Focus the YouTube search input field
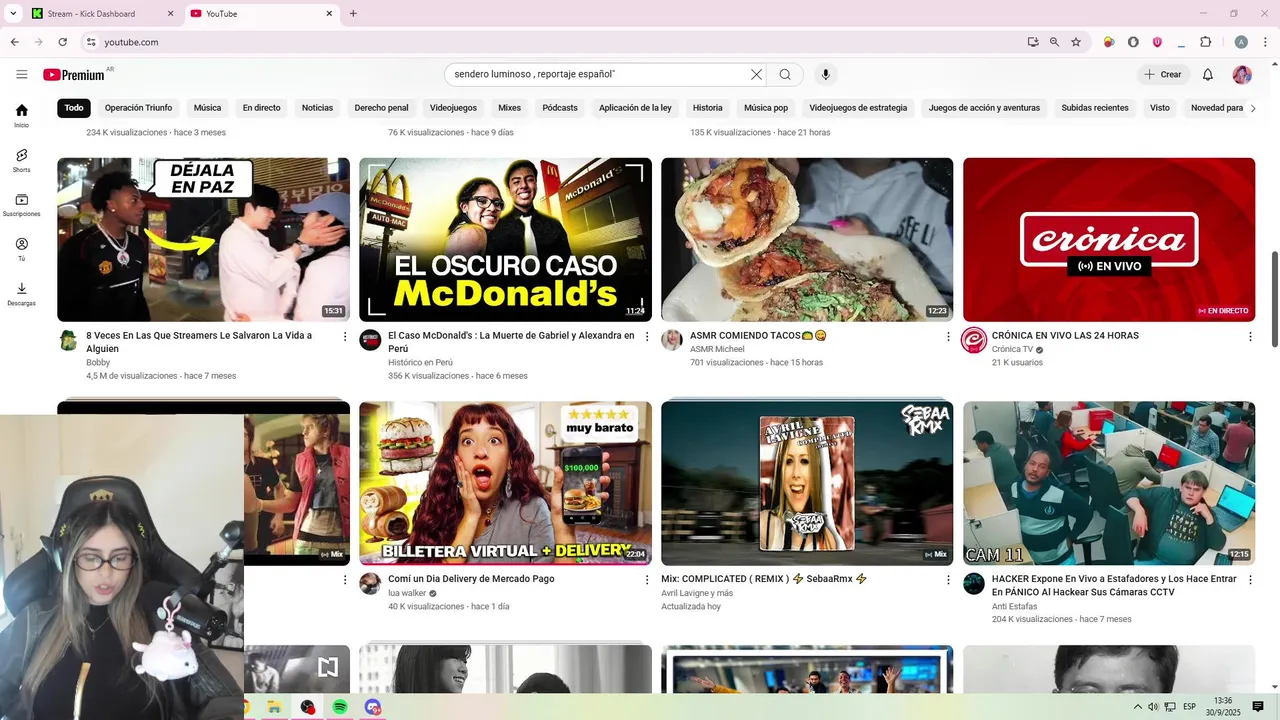 pos(598,74)
